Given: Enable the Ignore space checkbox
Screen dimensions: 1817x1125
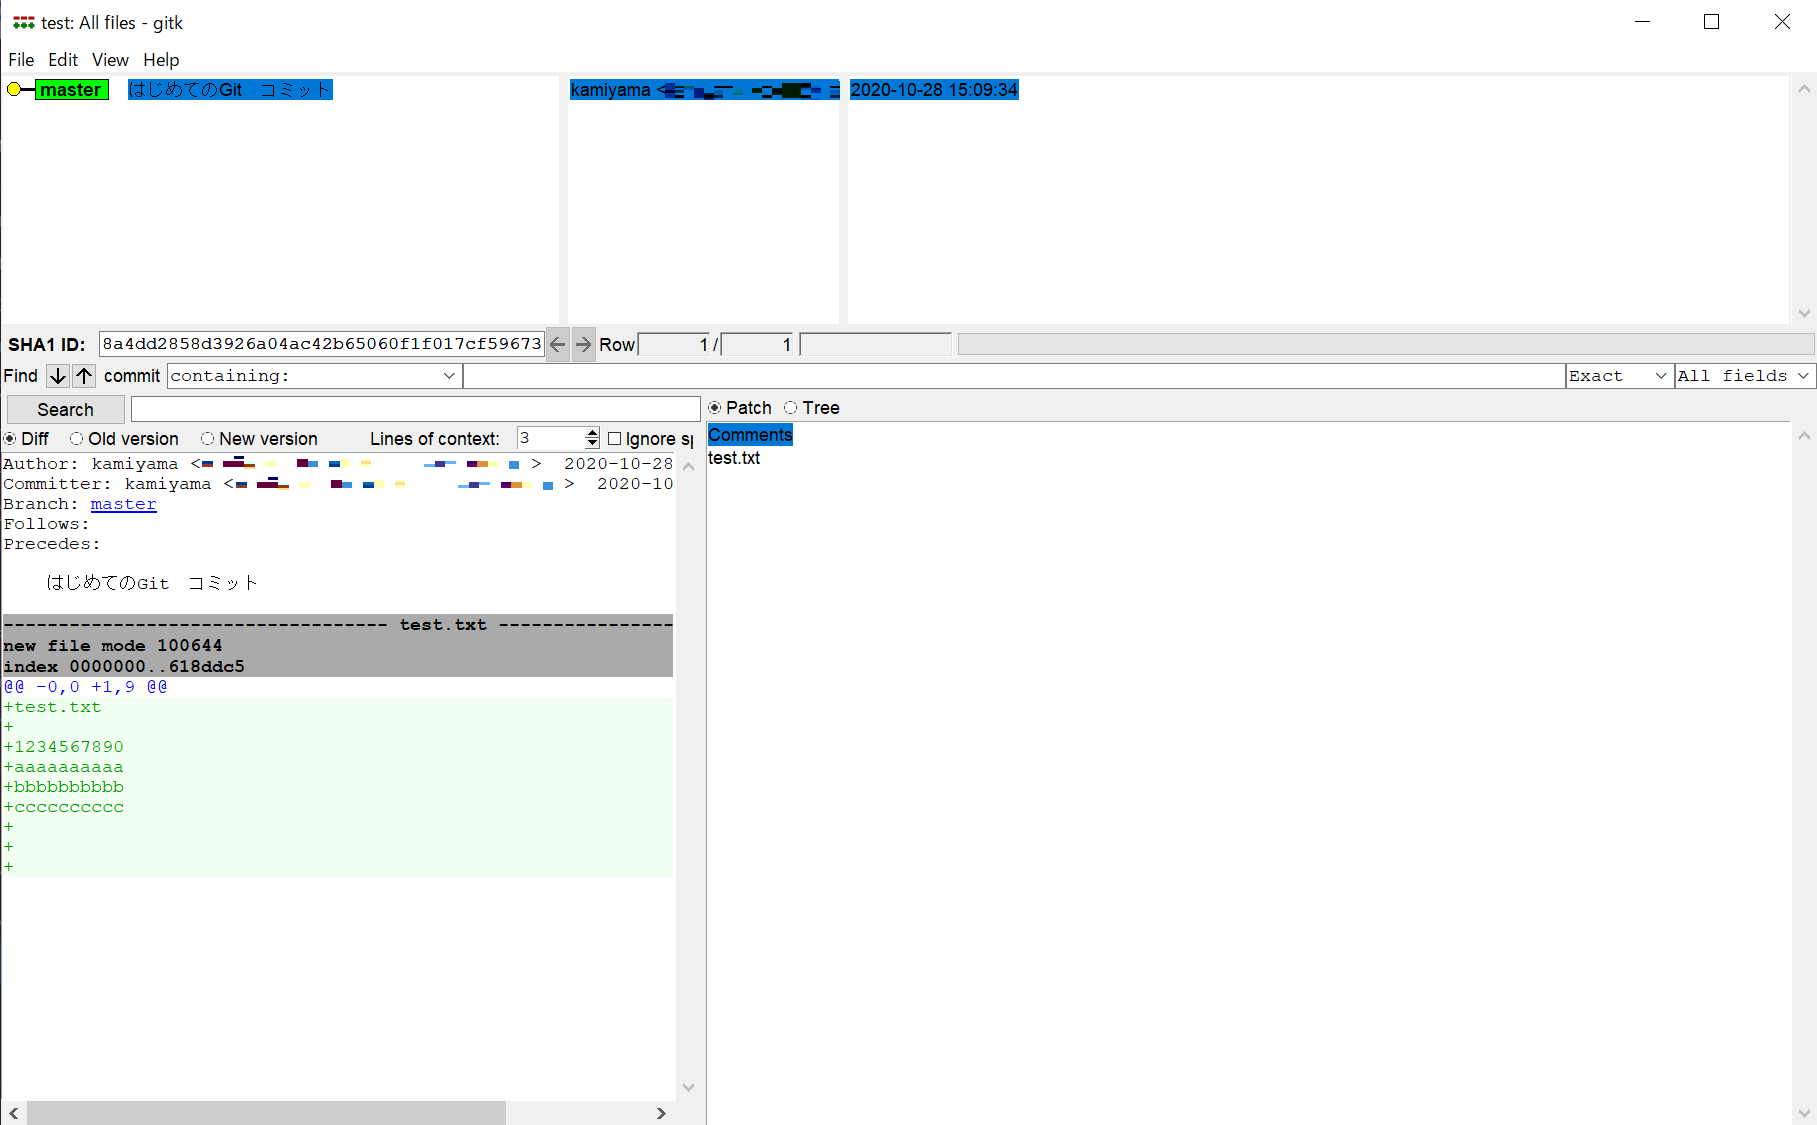Looking at the screenshot, I should coord(614,438).
